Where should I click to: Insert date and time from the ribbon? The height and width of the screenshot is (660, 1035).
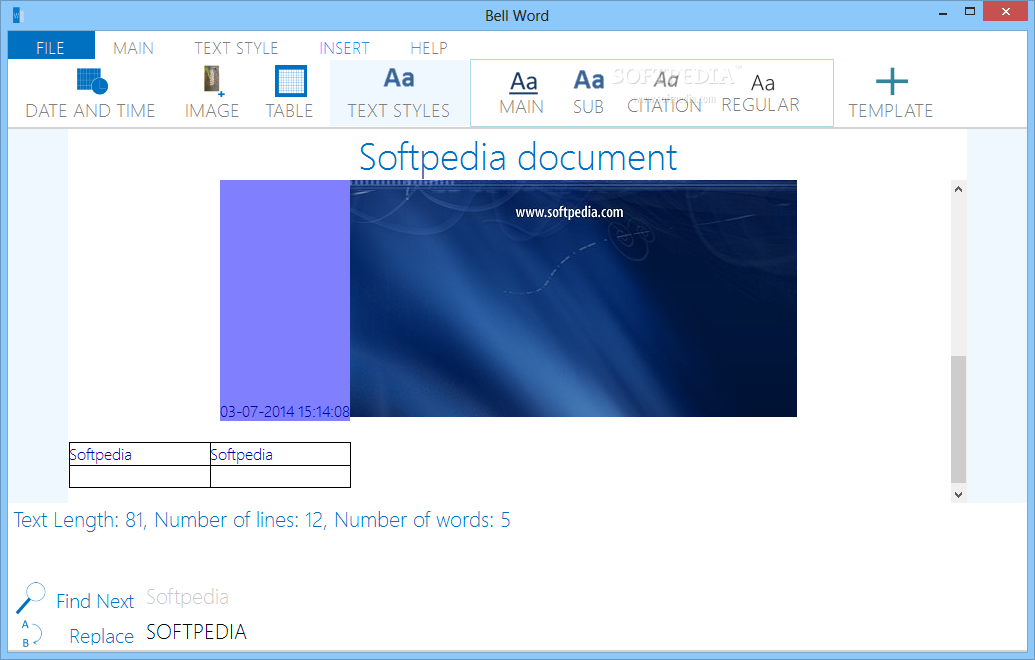(x=90, y=93)
